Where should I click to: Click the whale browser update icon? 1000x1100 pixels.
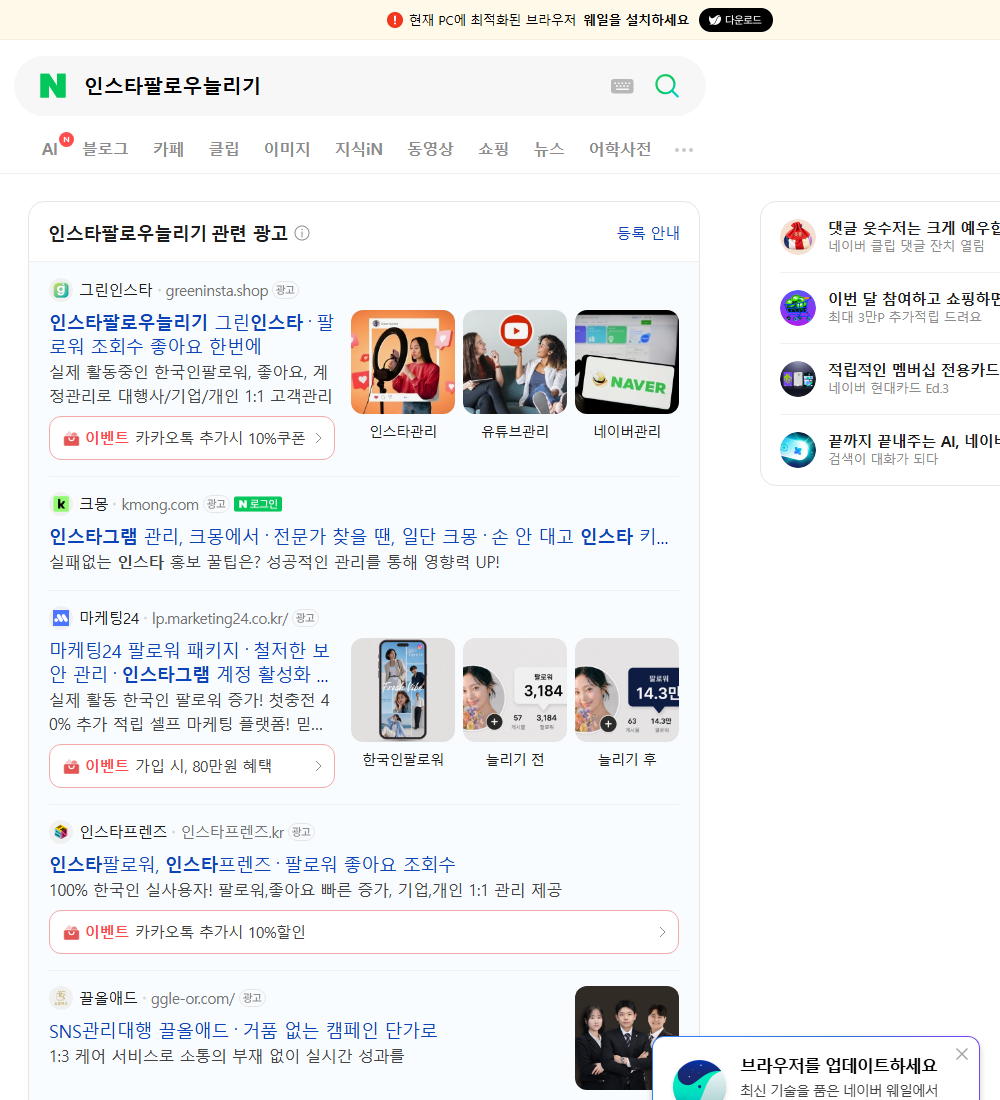pos(699,1080)
